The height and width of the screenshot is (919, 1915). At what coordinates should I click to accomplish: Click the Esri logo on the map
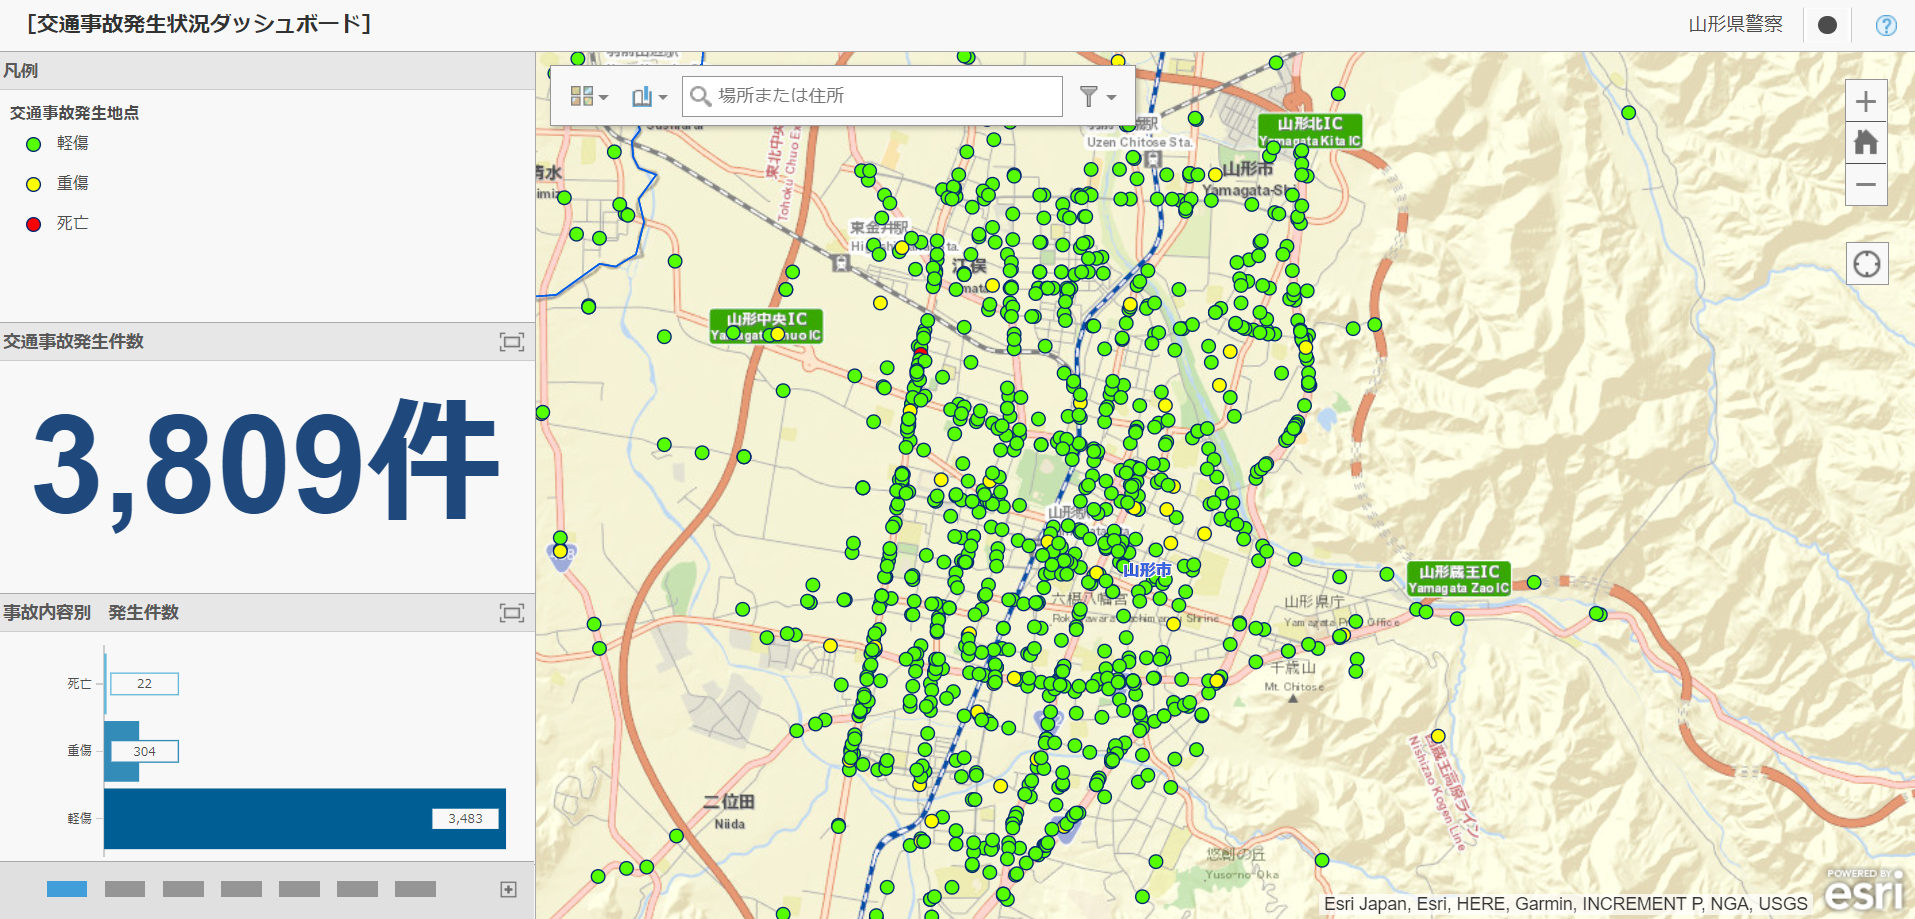tap(1864, 889)
